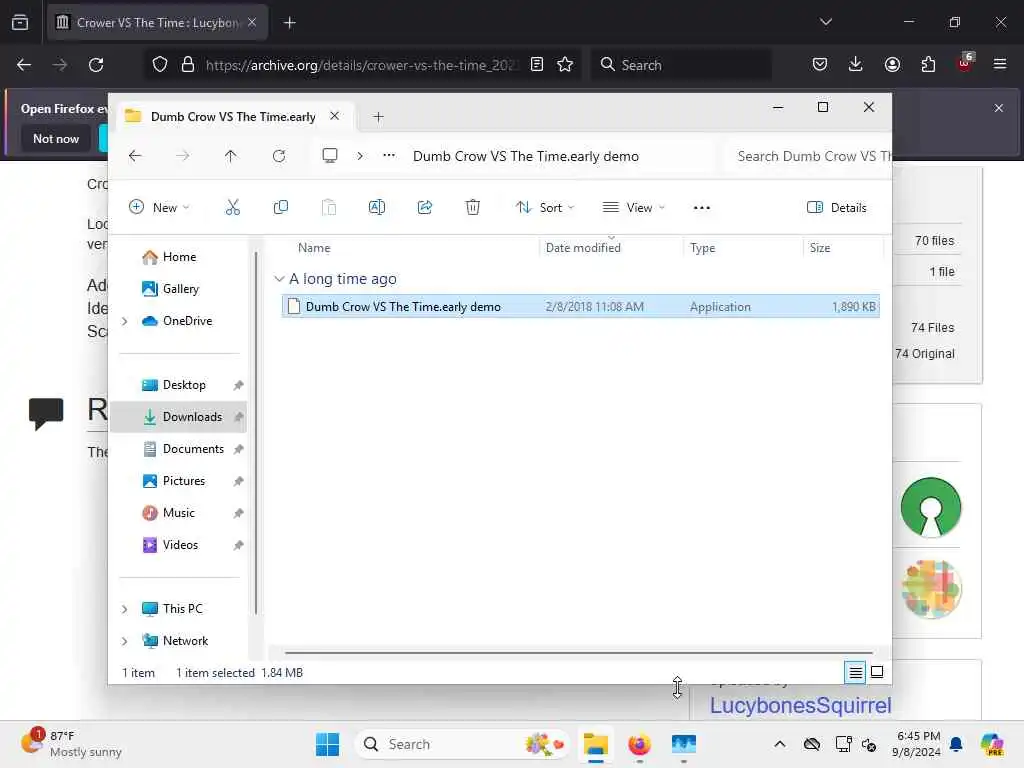This screenshot has height=768, width=1024.
Task: Open Pictures in the navigation pane
Action: [x=184, y=481]
